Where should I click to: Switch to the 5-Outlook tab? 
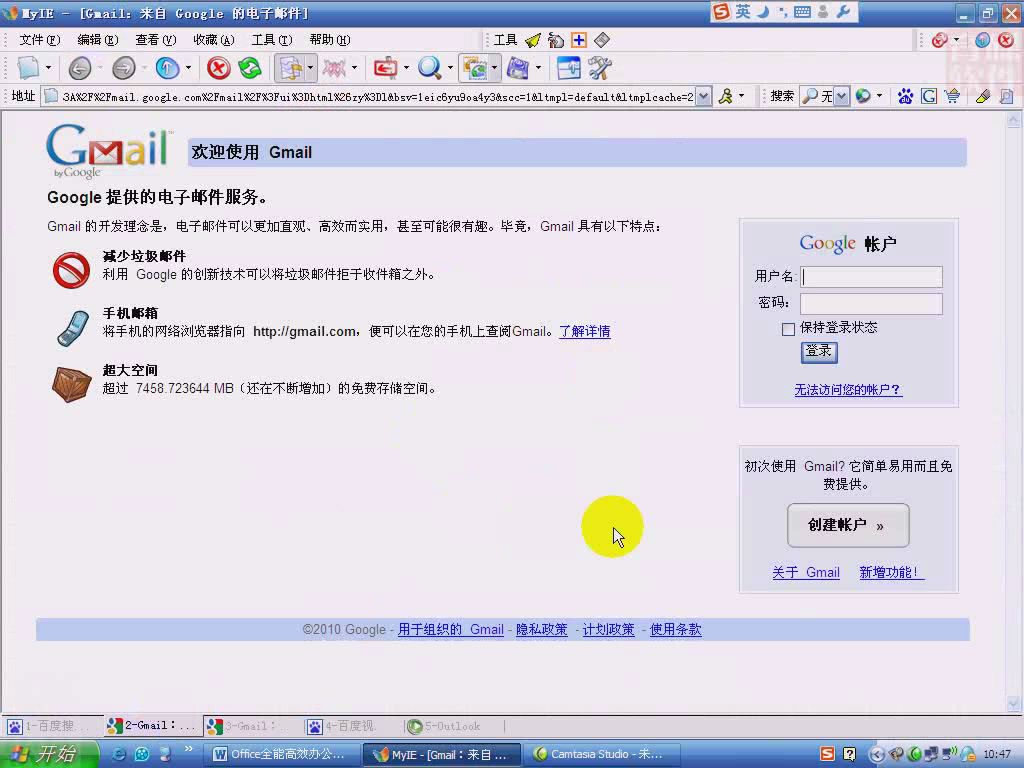click(x=452, y=726)
